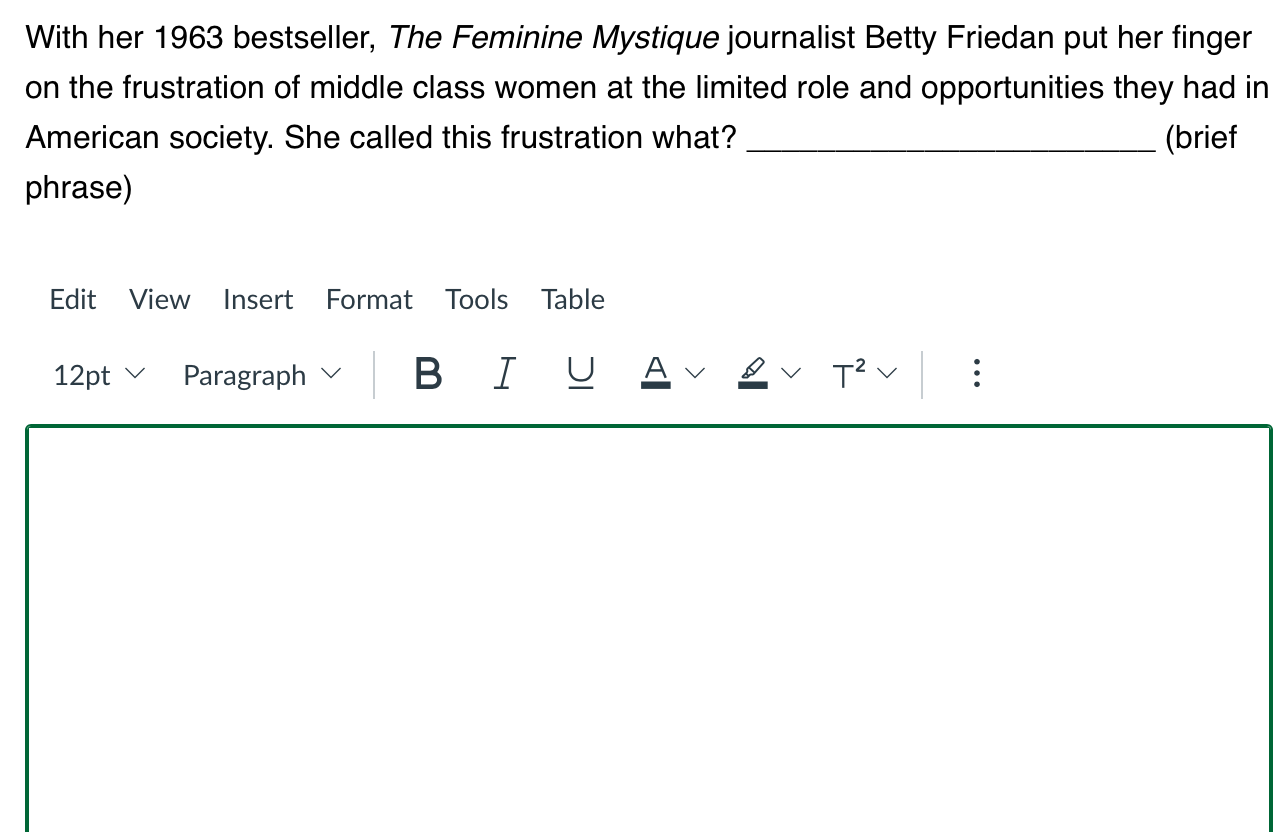Open the View menu

[x=159, y=299]
